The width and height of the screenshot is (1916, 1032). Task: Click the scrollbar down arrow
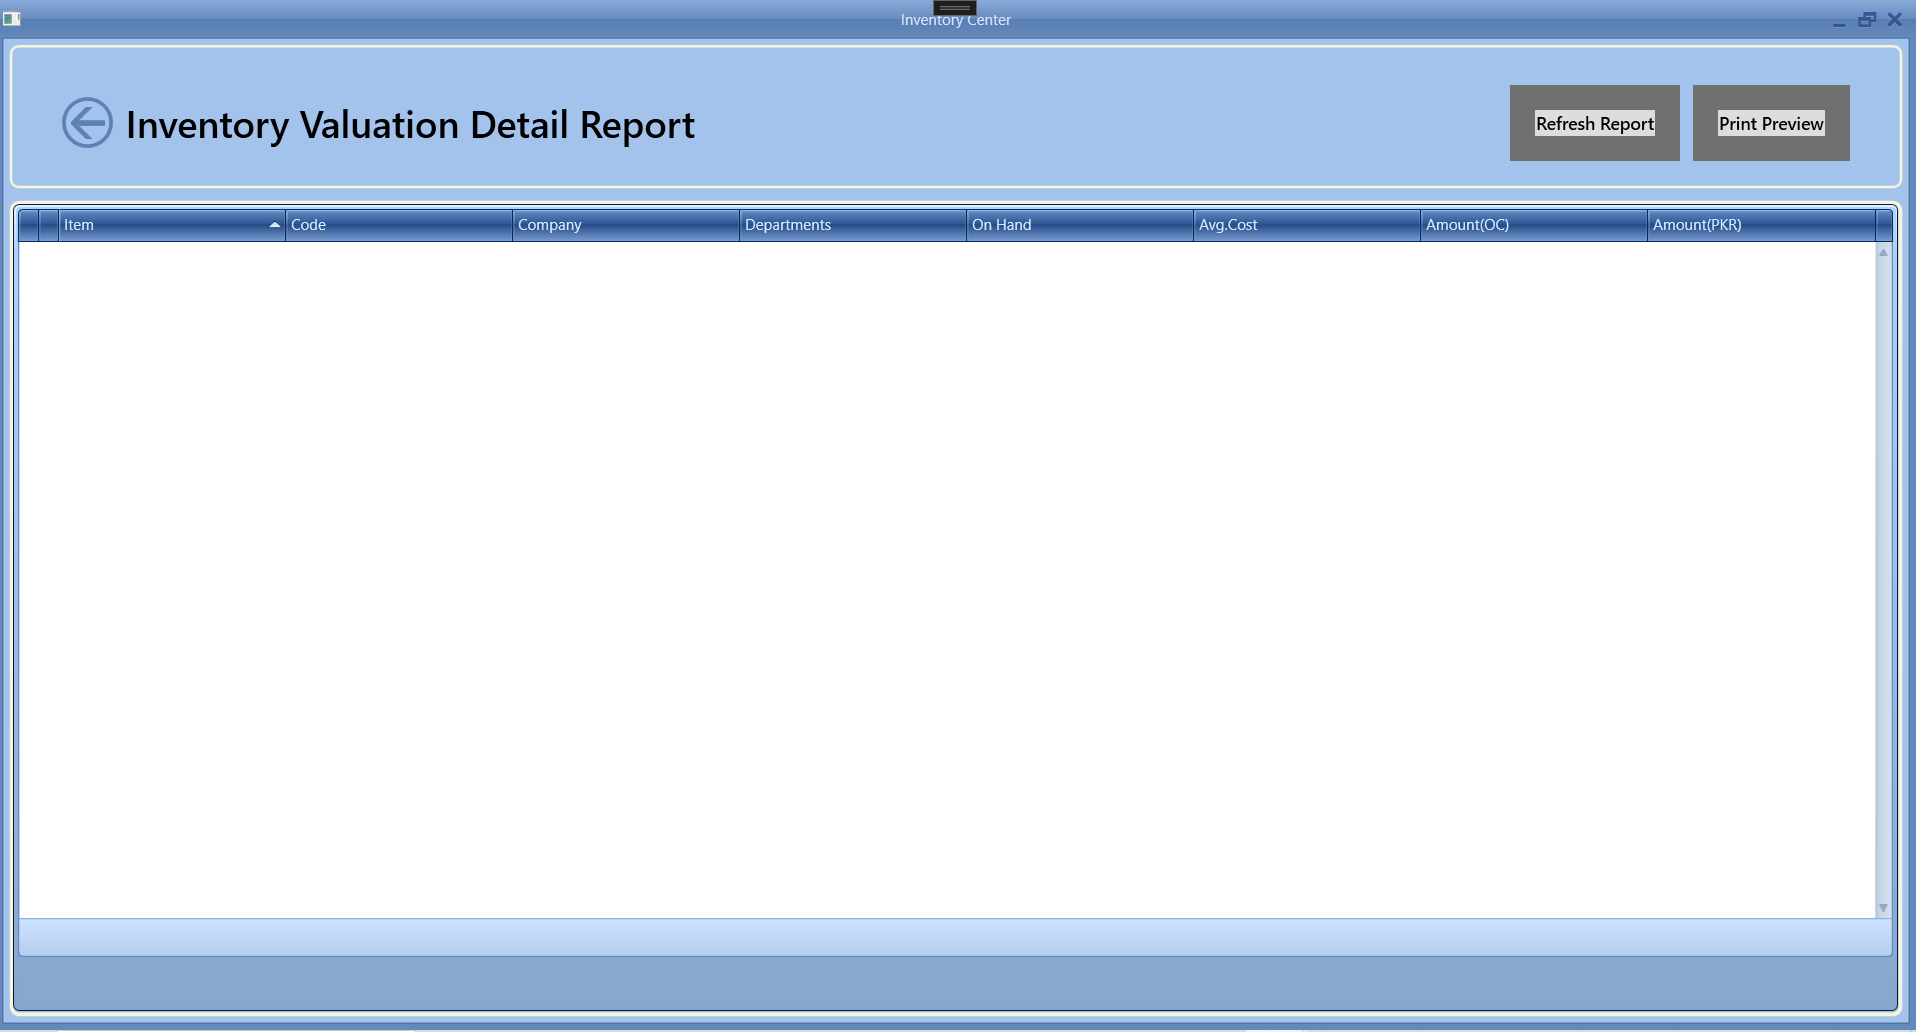1883,908
